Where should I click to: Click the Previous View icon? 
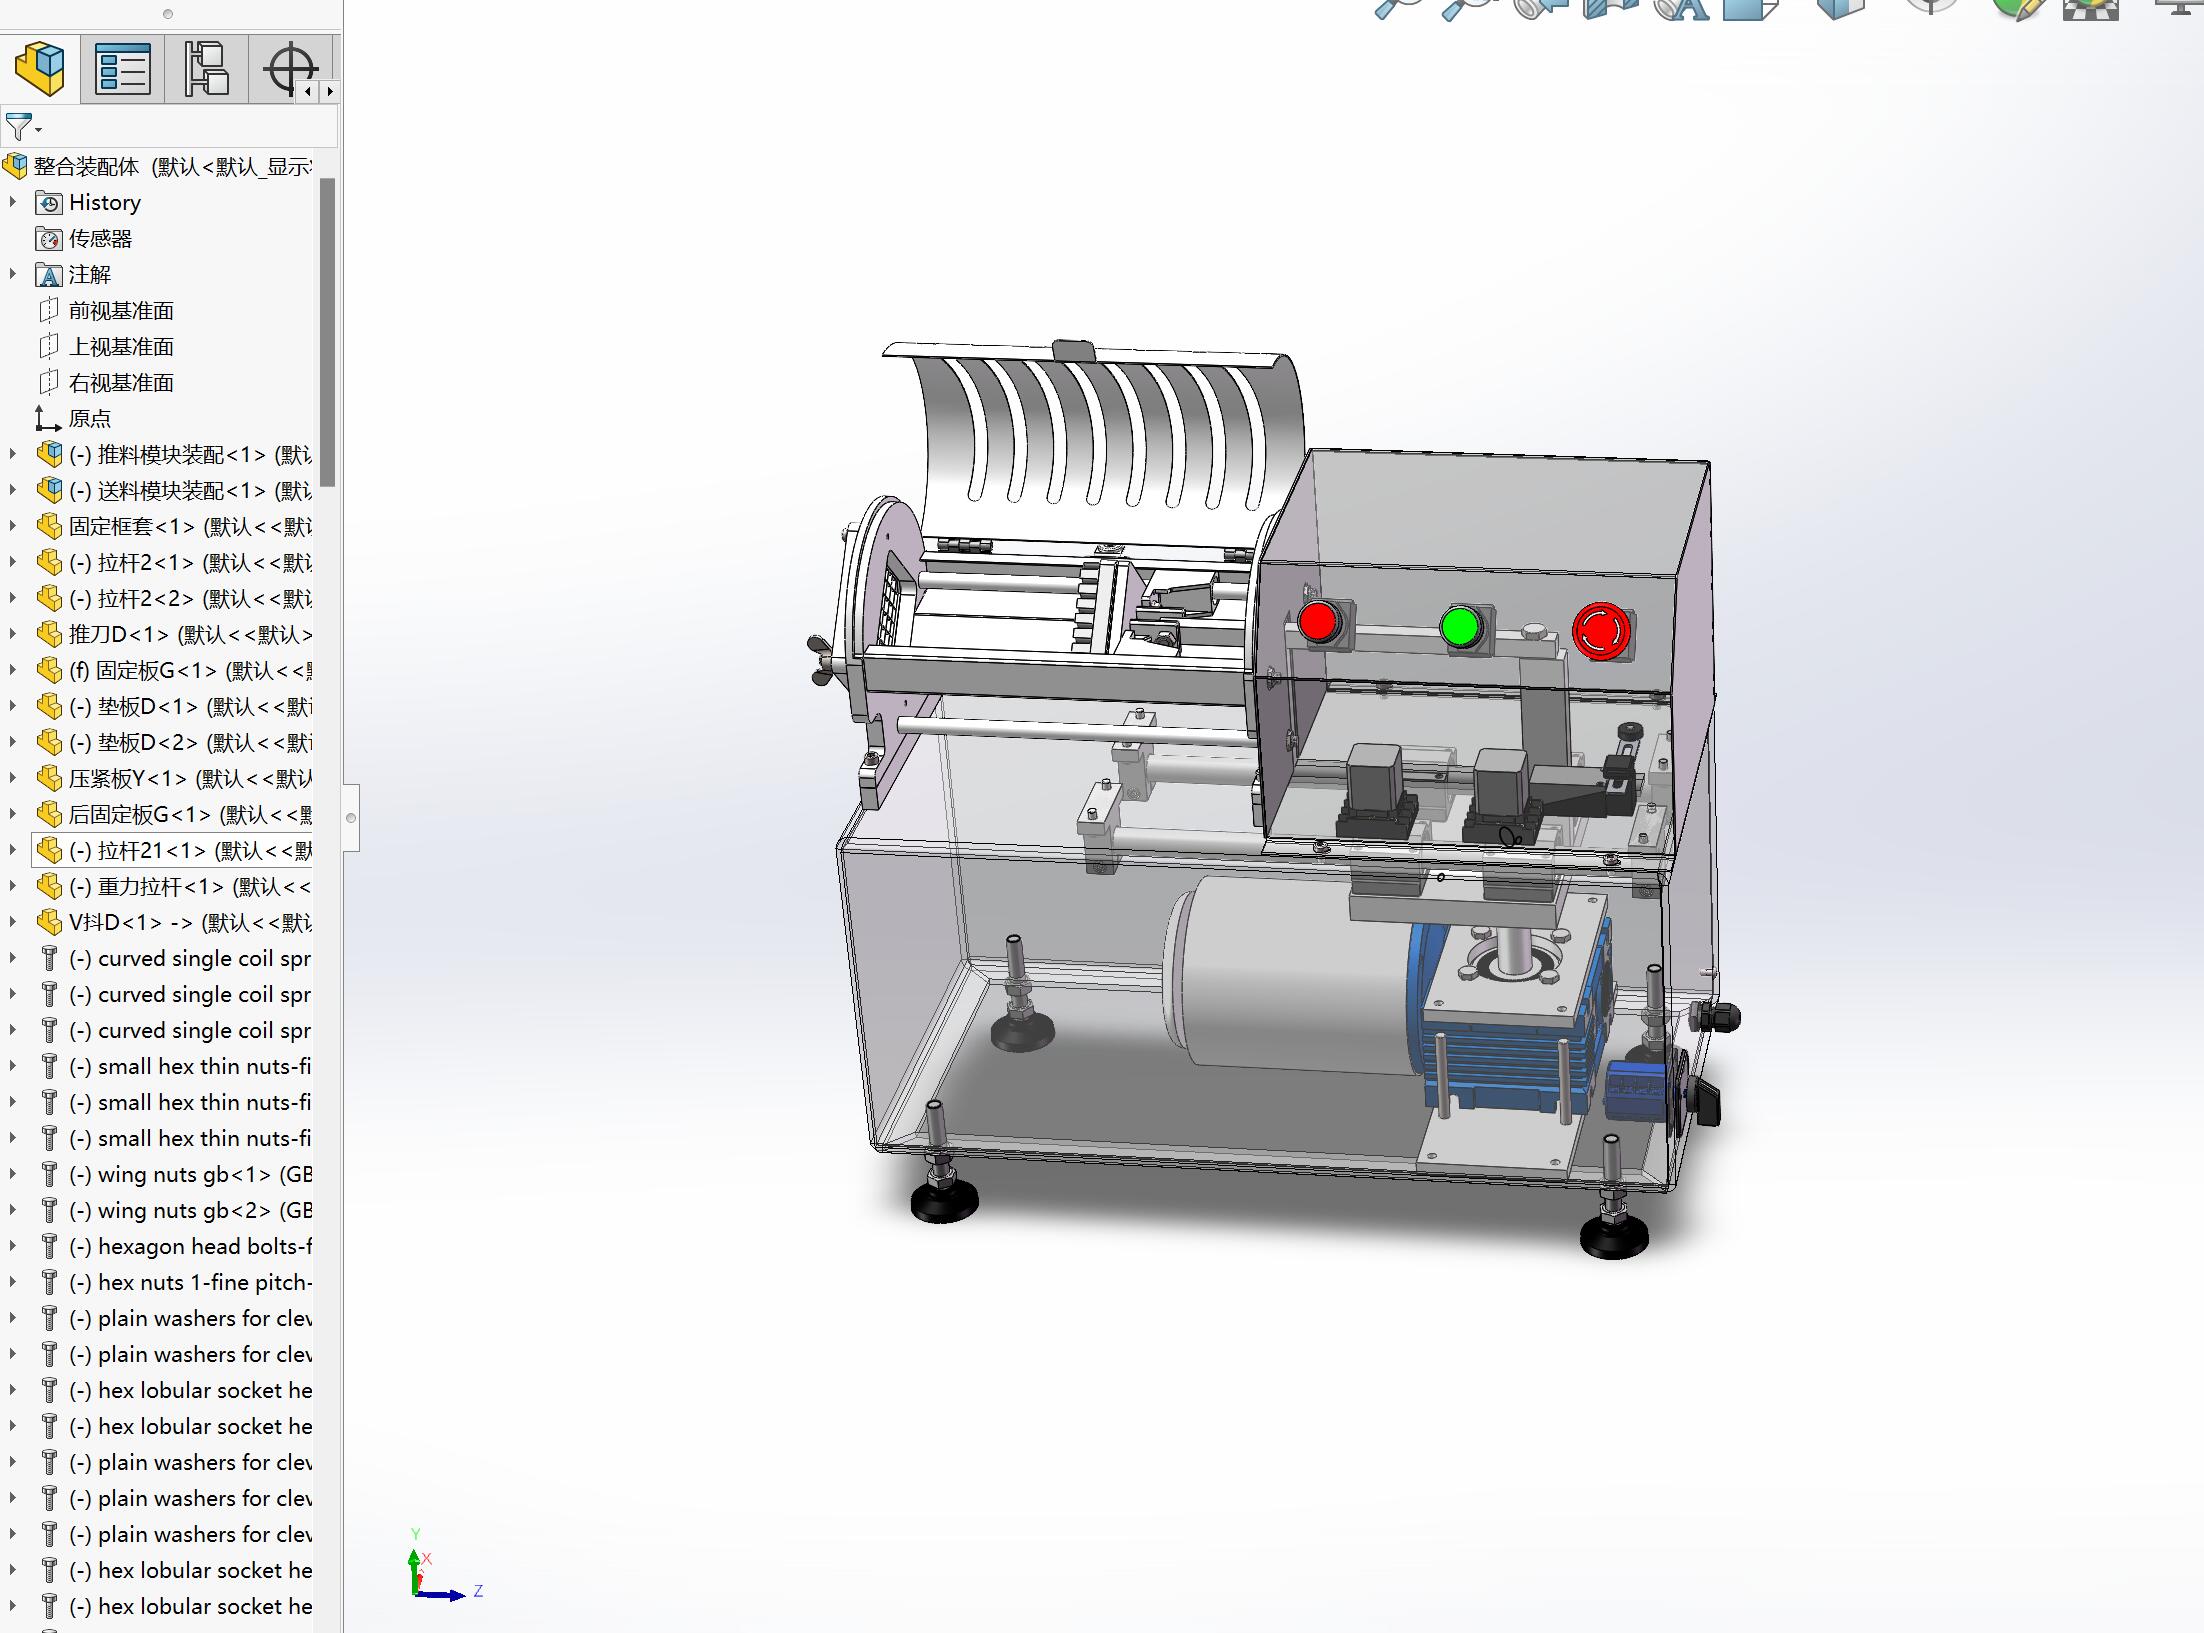1540,8
